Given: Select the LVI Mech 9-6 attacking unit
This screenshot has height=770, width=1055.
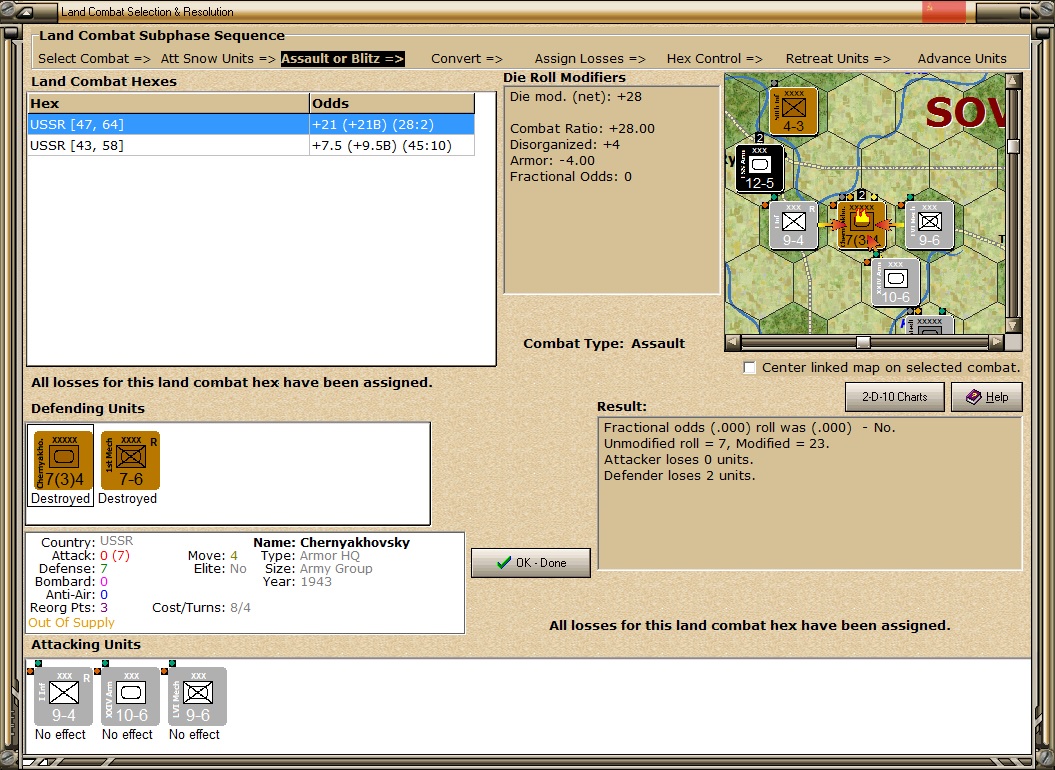Looking at the screenshot, I should coord(197,697).
